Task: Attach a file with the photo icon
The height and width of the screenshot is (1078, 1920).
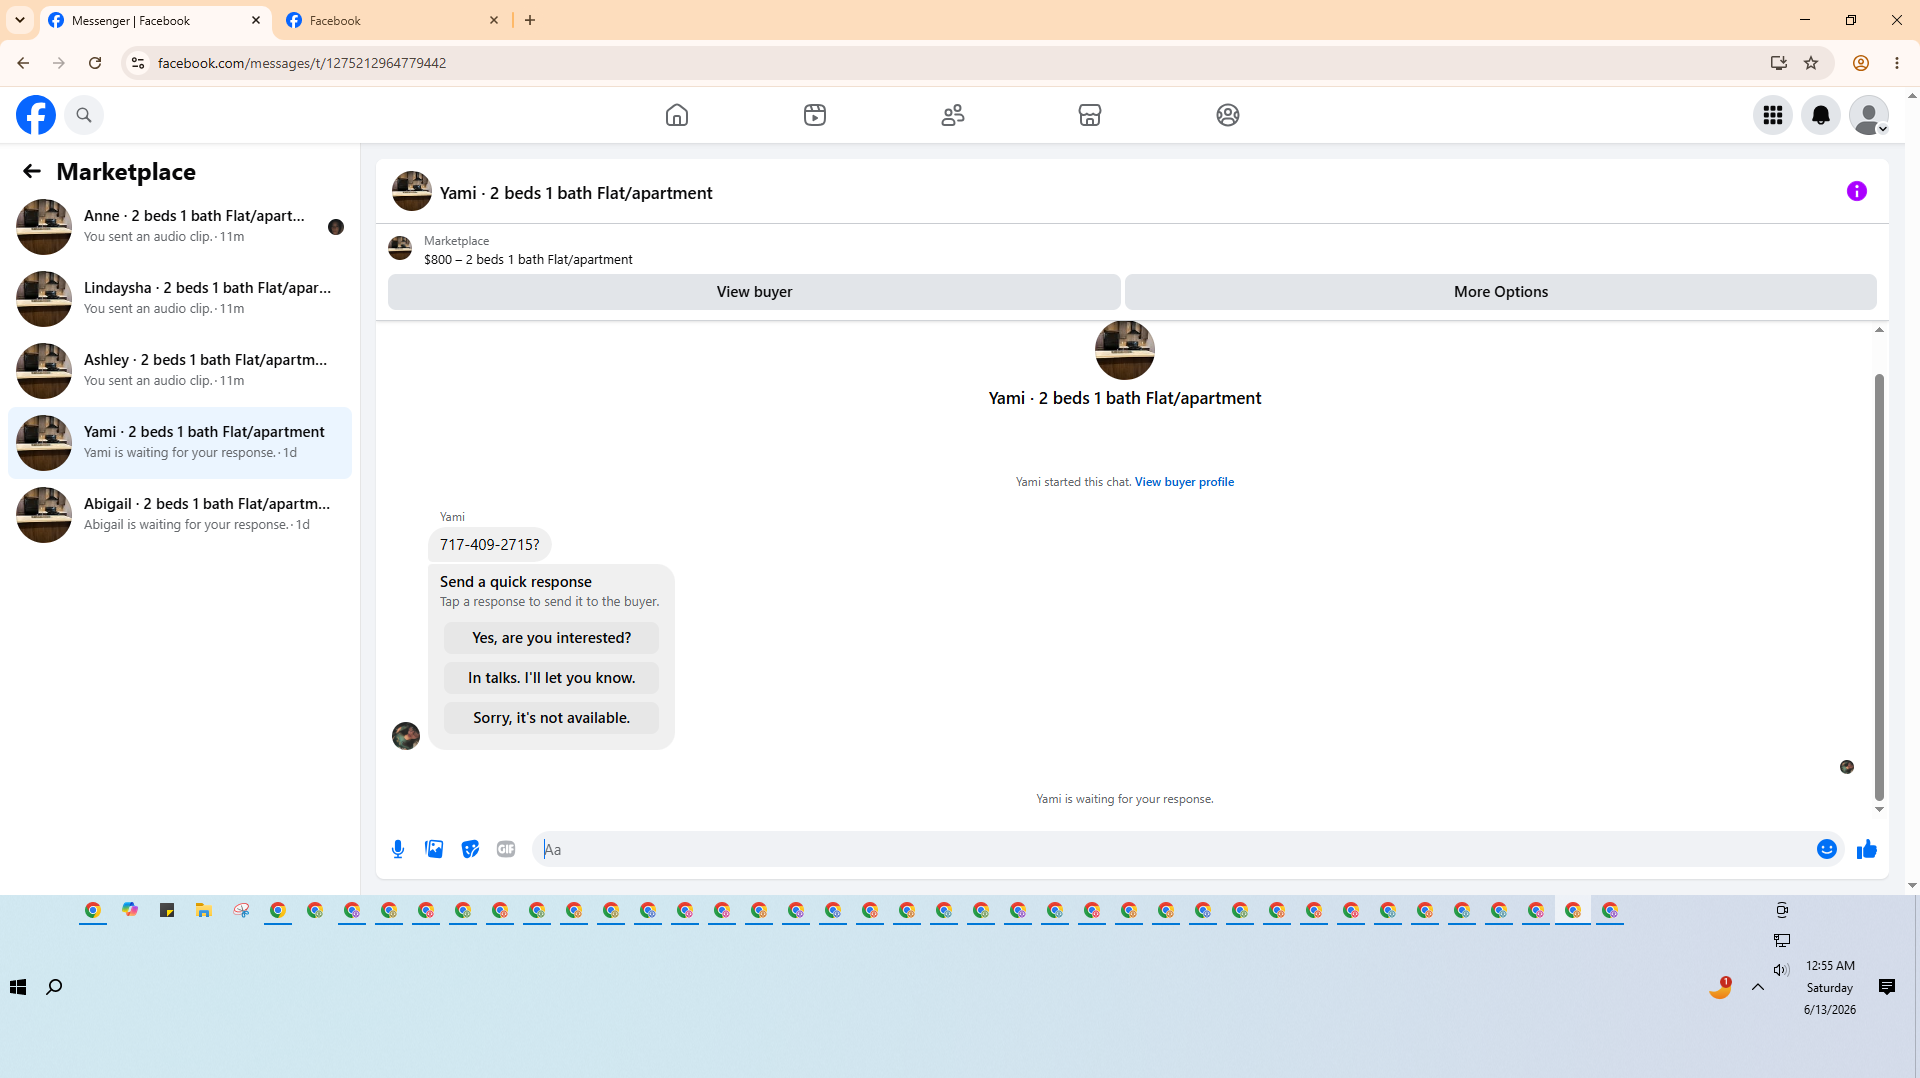Action: 434,849
